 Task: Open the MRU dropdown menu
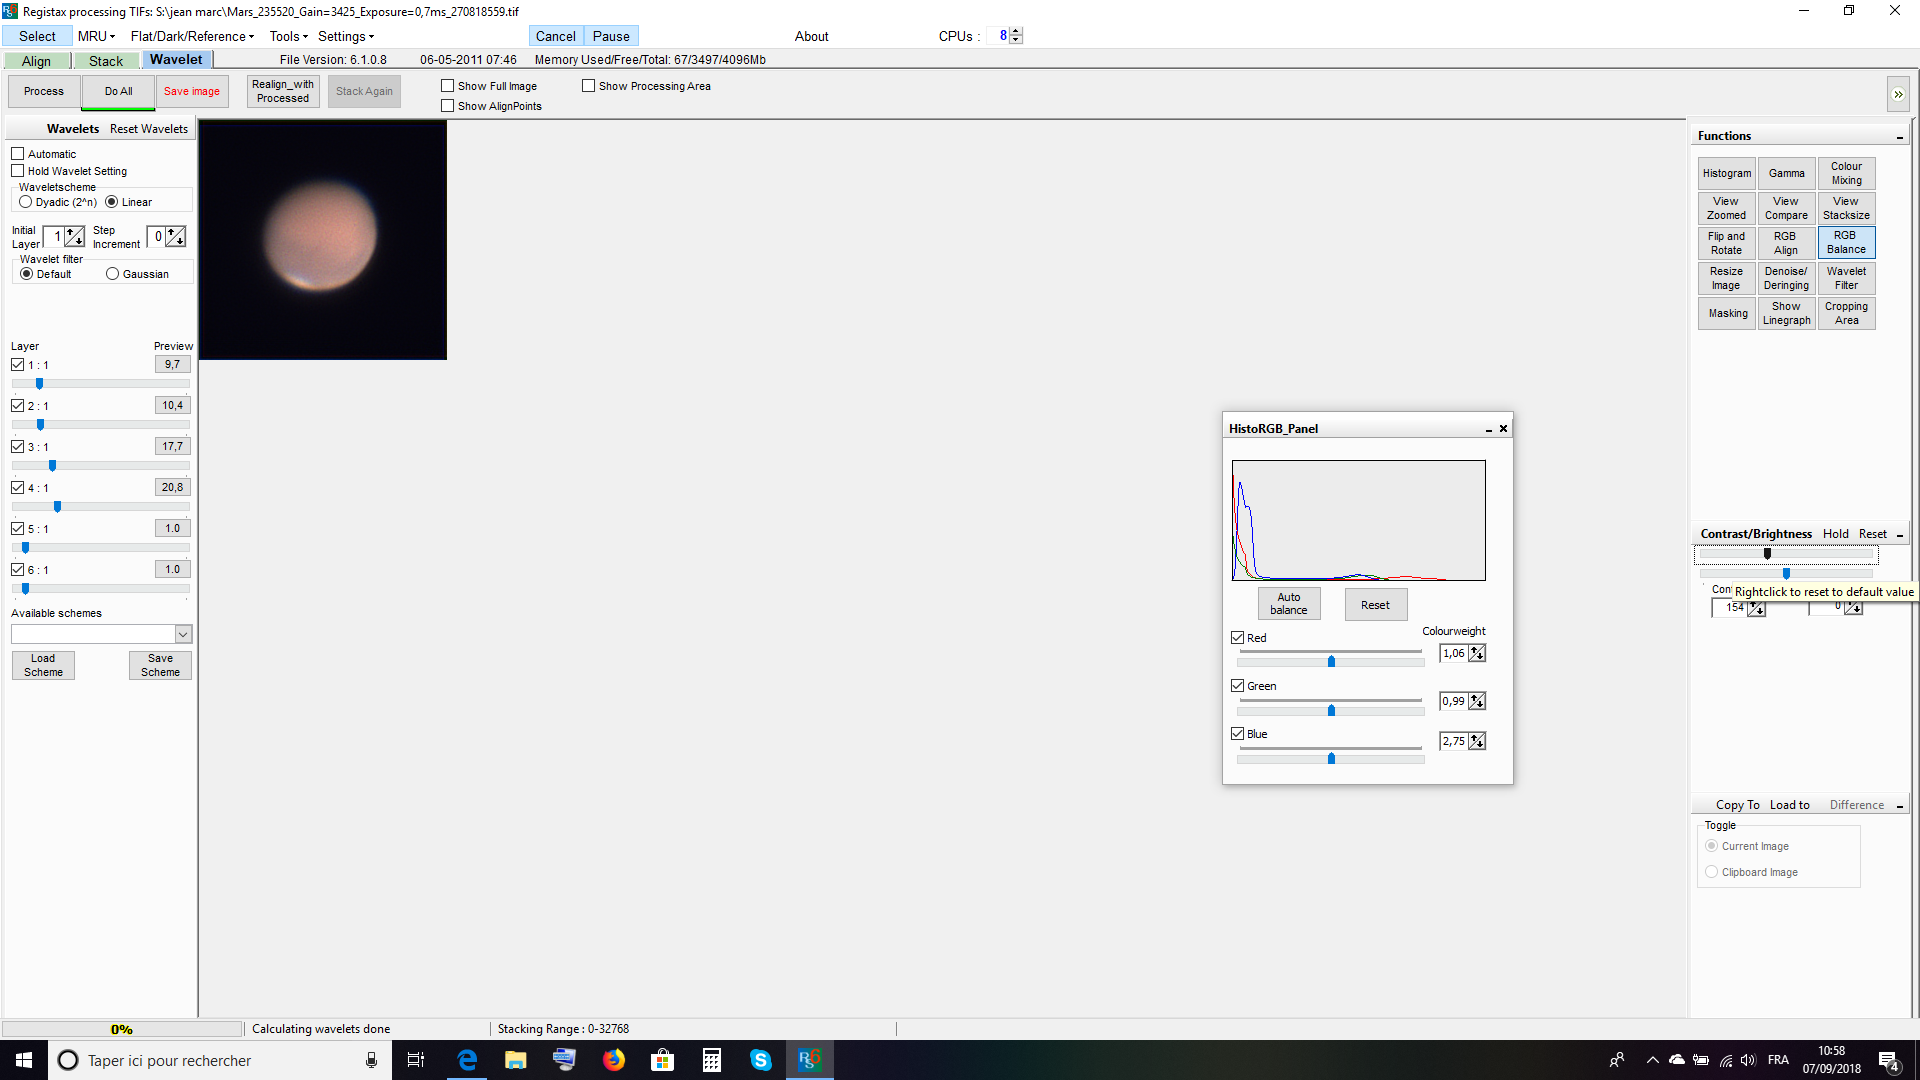coord(96,36)
